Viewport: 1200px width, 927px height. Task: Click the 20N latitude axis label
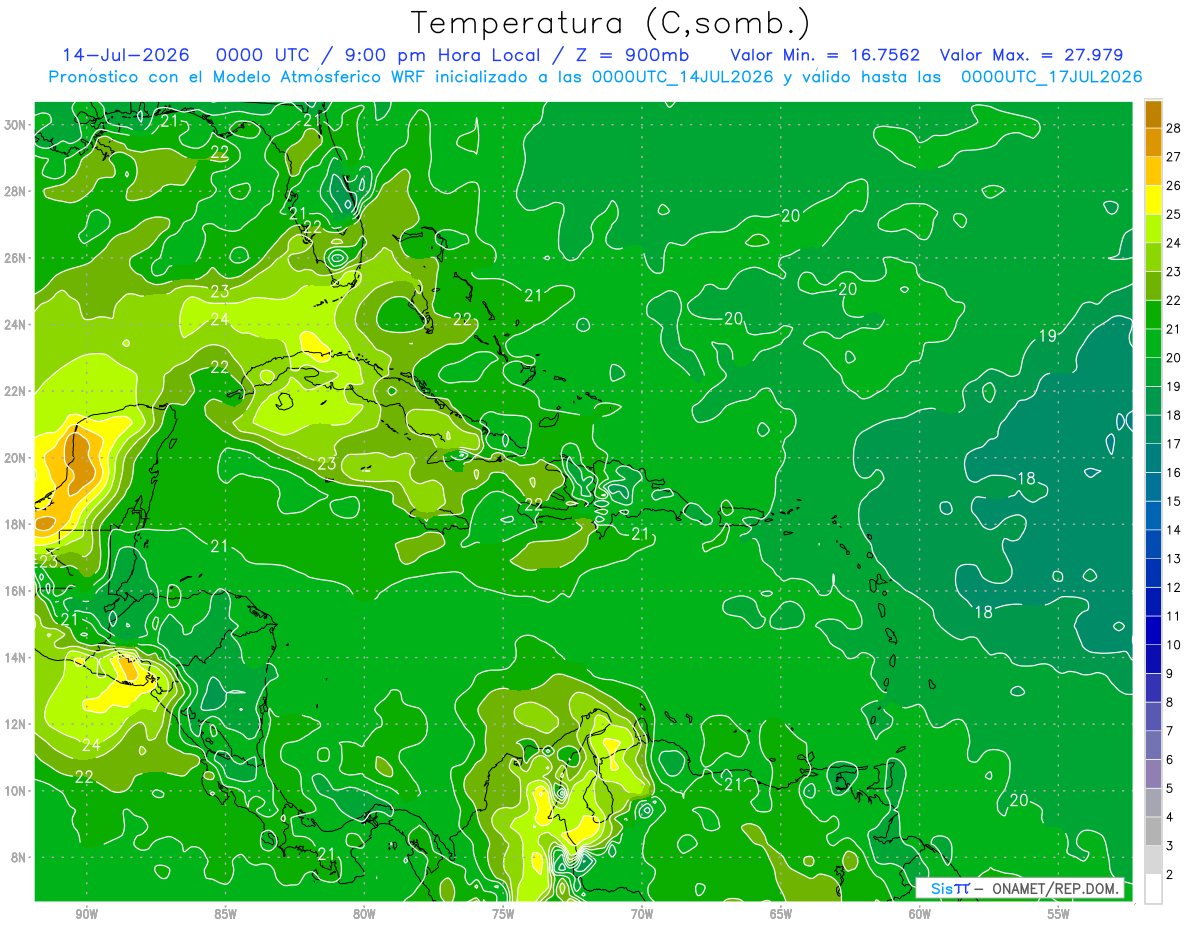[15, 457]
